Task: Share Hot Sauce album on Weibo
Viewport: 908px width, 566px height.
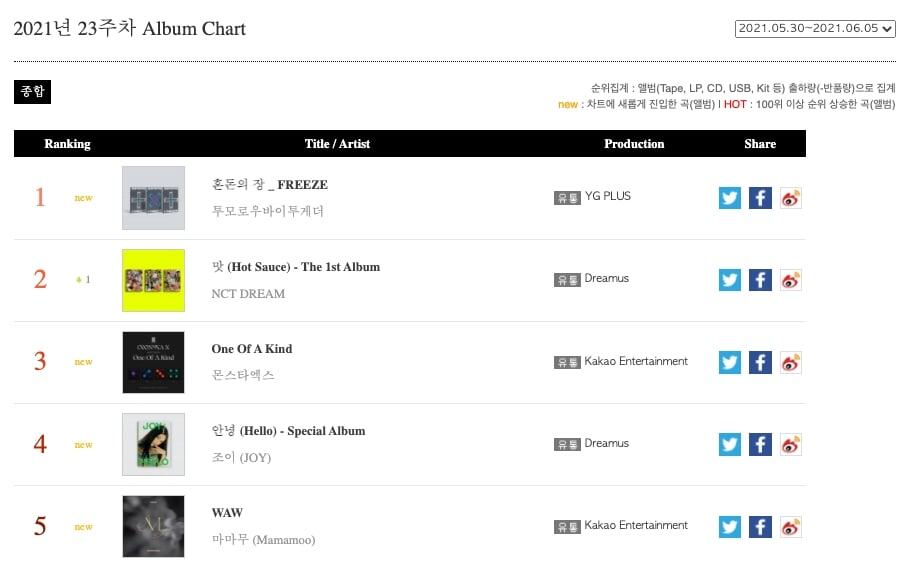Action: click(791, 280)
